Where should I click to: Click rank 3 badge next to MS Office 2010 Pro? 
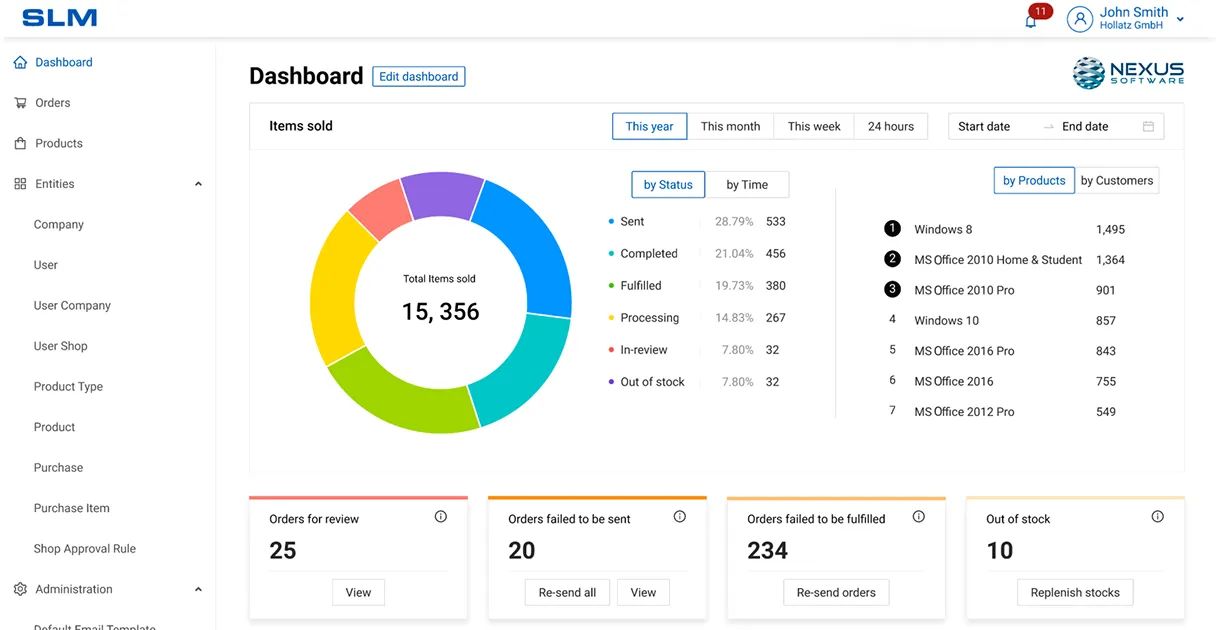(x=893, y=290)
